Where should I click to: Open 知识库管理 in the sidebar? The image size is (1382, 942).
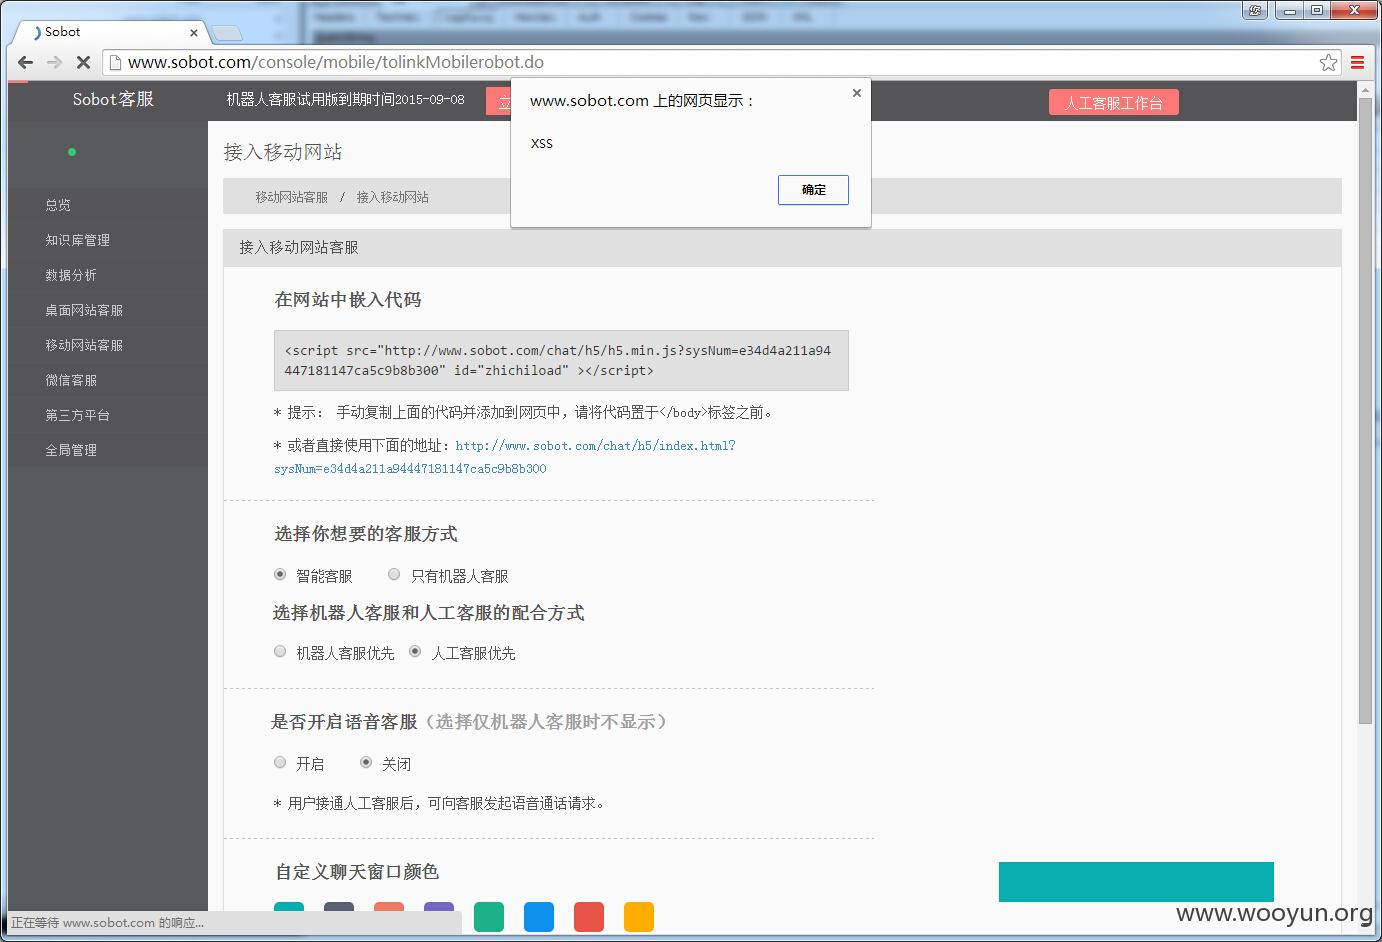(x=77, y=240)
